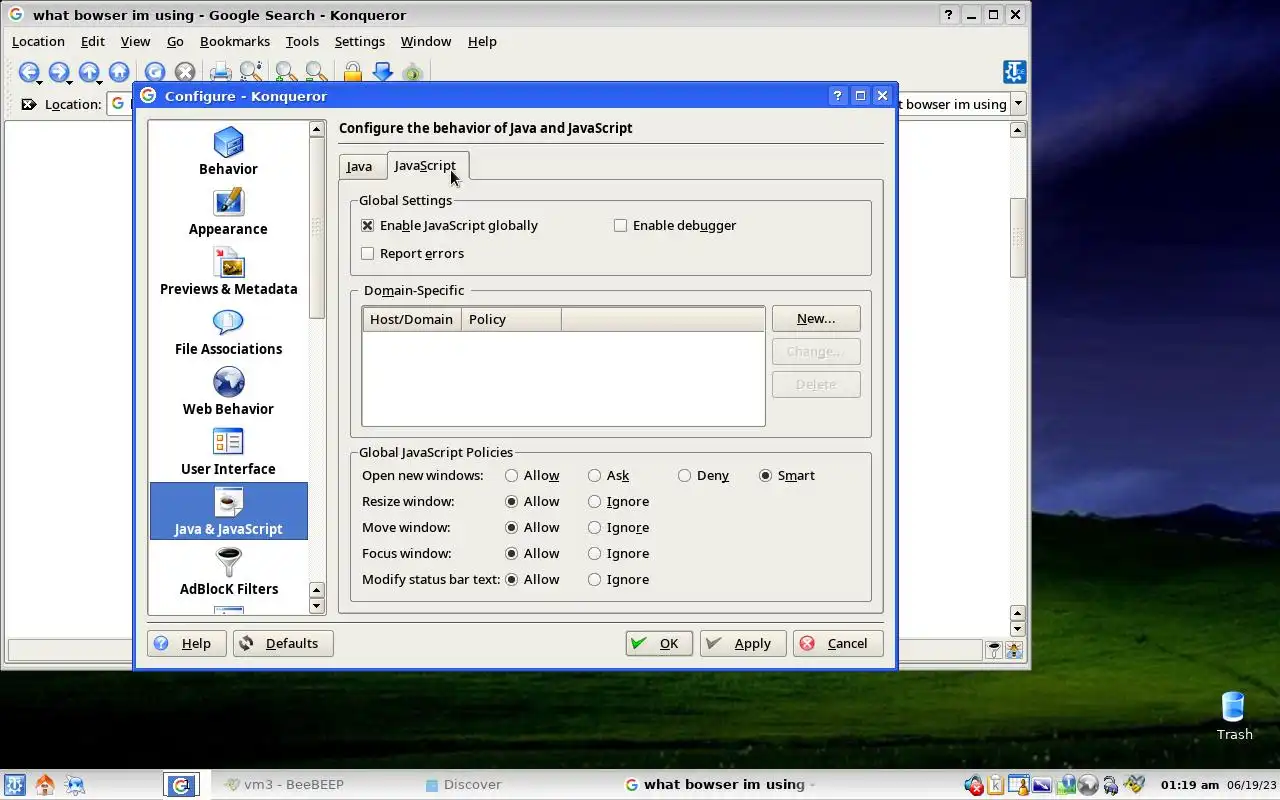Check the Report errors option
Screen dimensions: 1280x800
[367, 254]
